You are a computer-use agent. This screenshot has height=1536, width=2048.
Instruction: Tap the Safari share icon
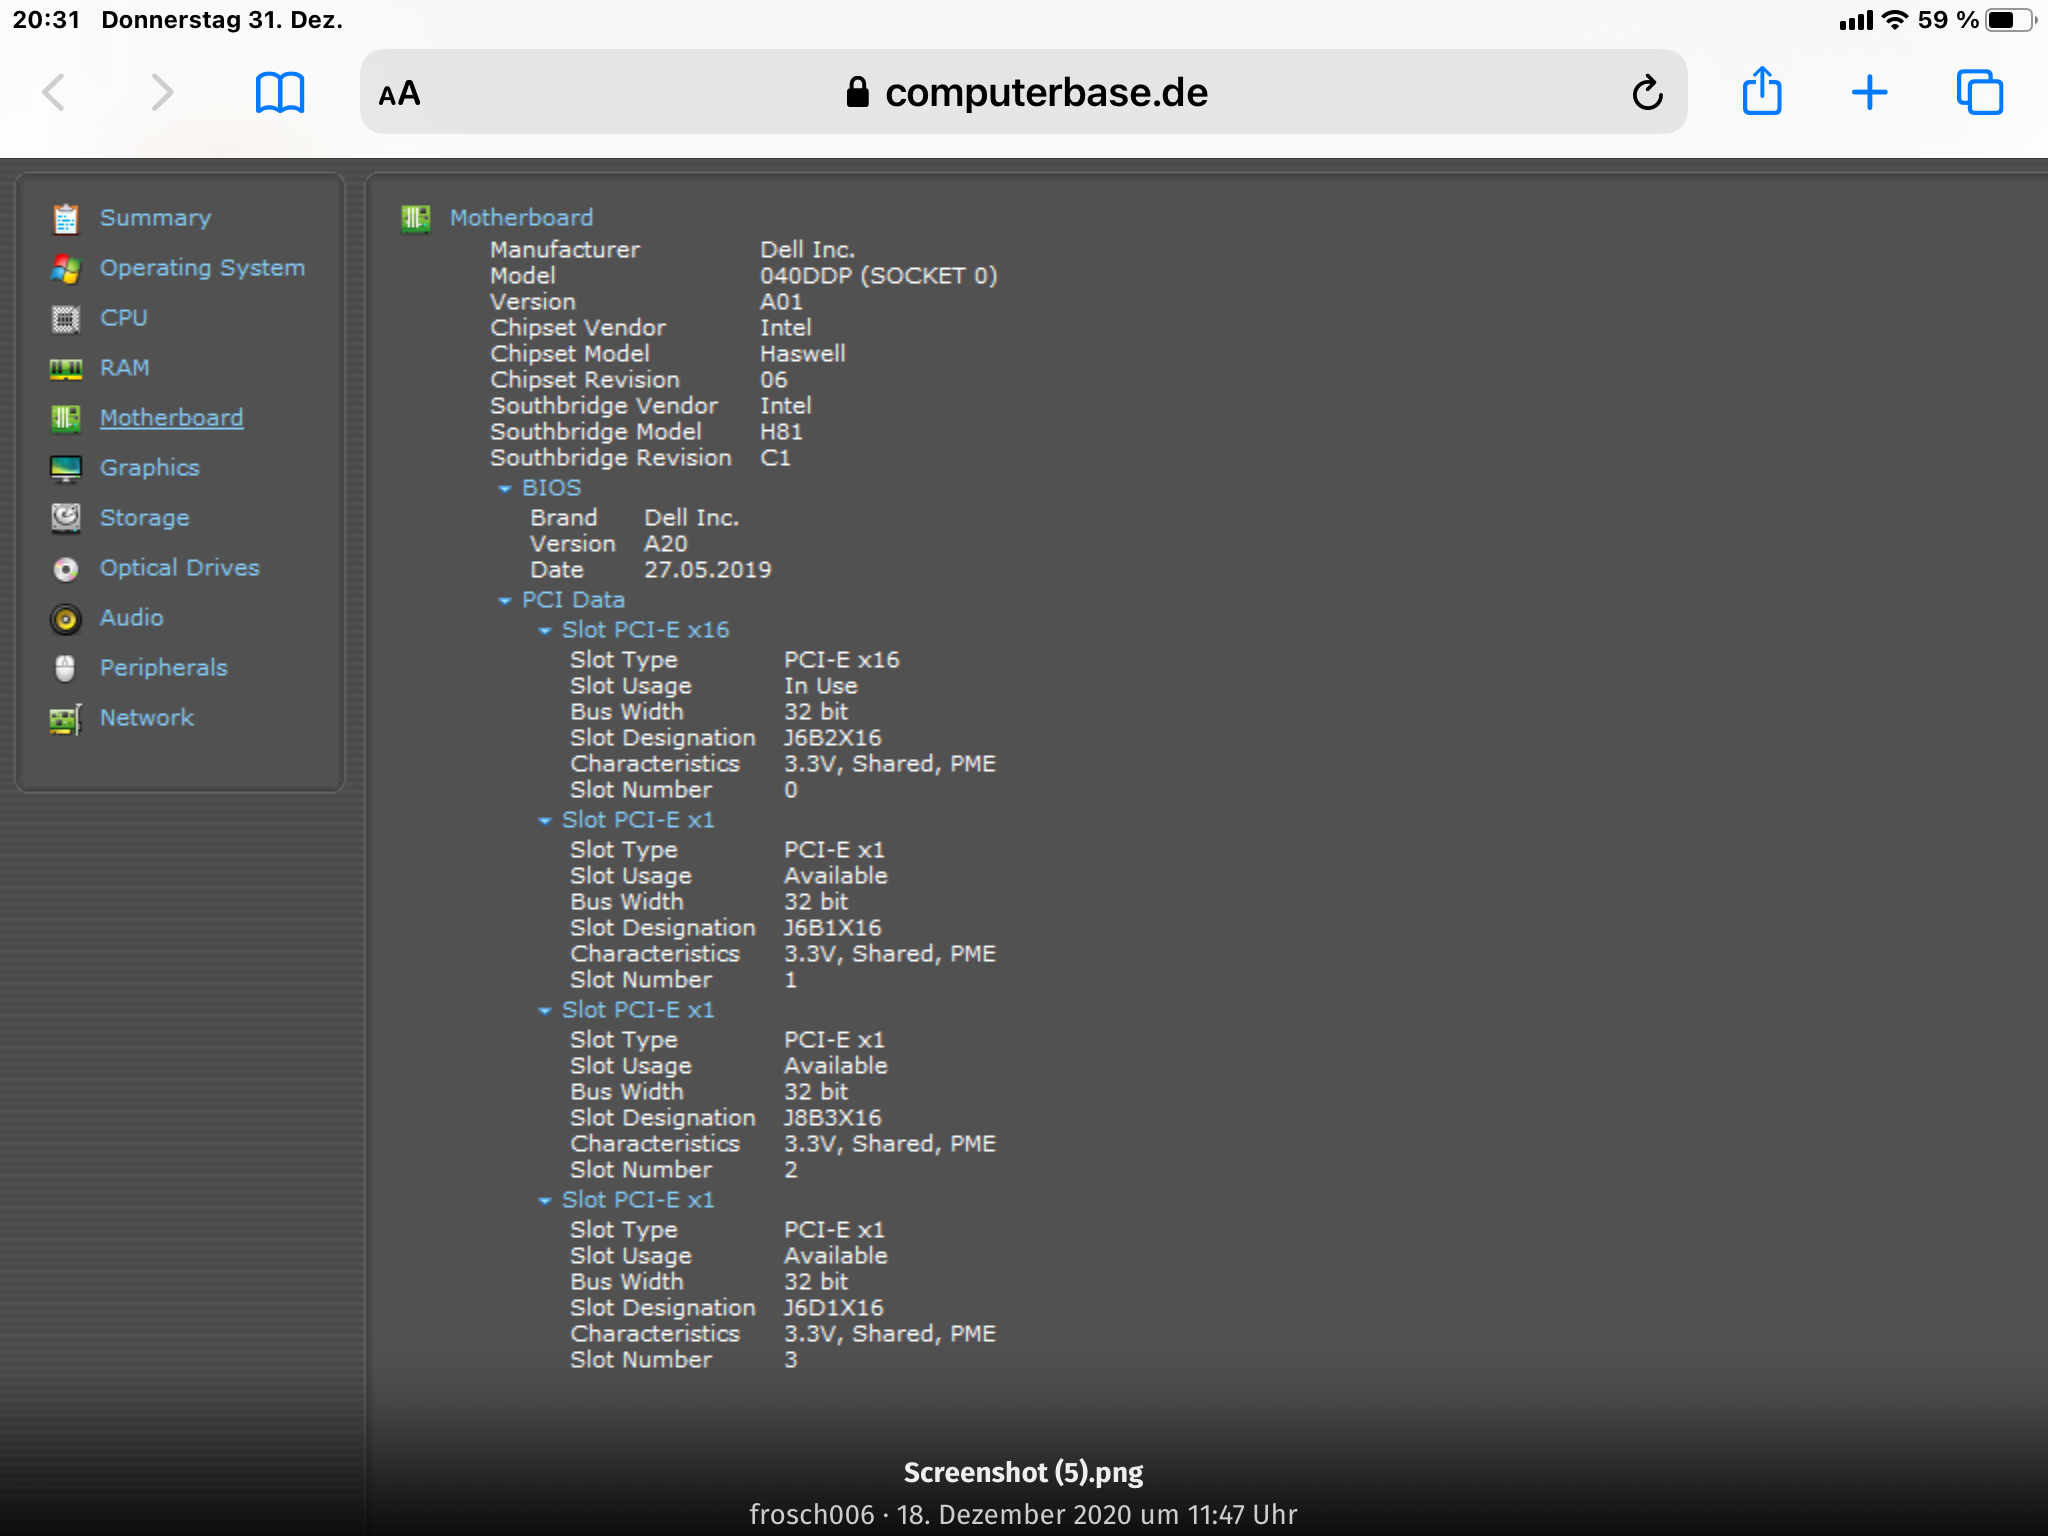tap(1761, 92)
